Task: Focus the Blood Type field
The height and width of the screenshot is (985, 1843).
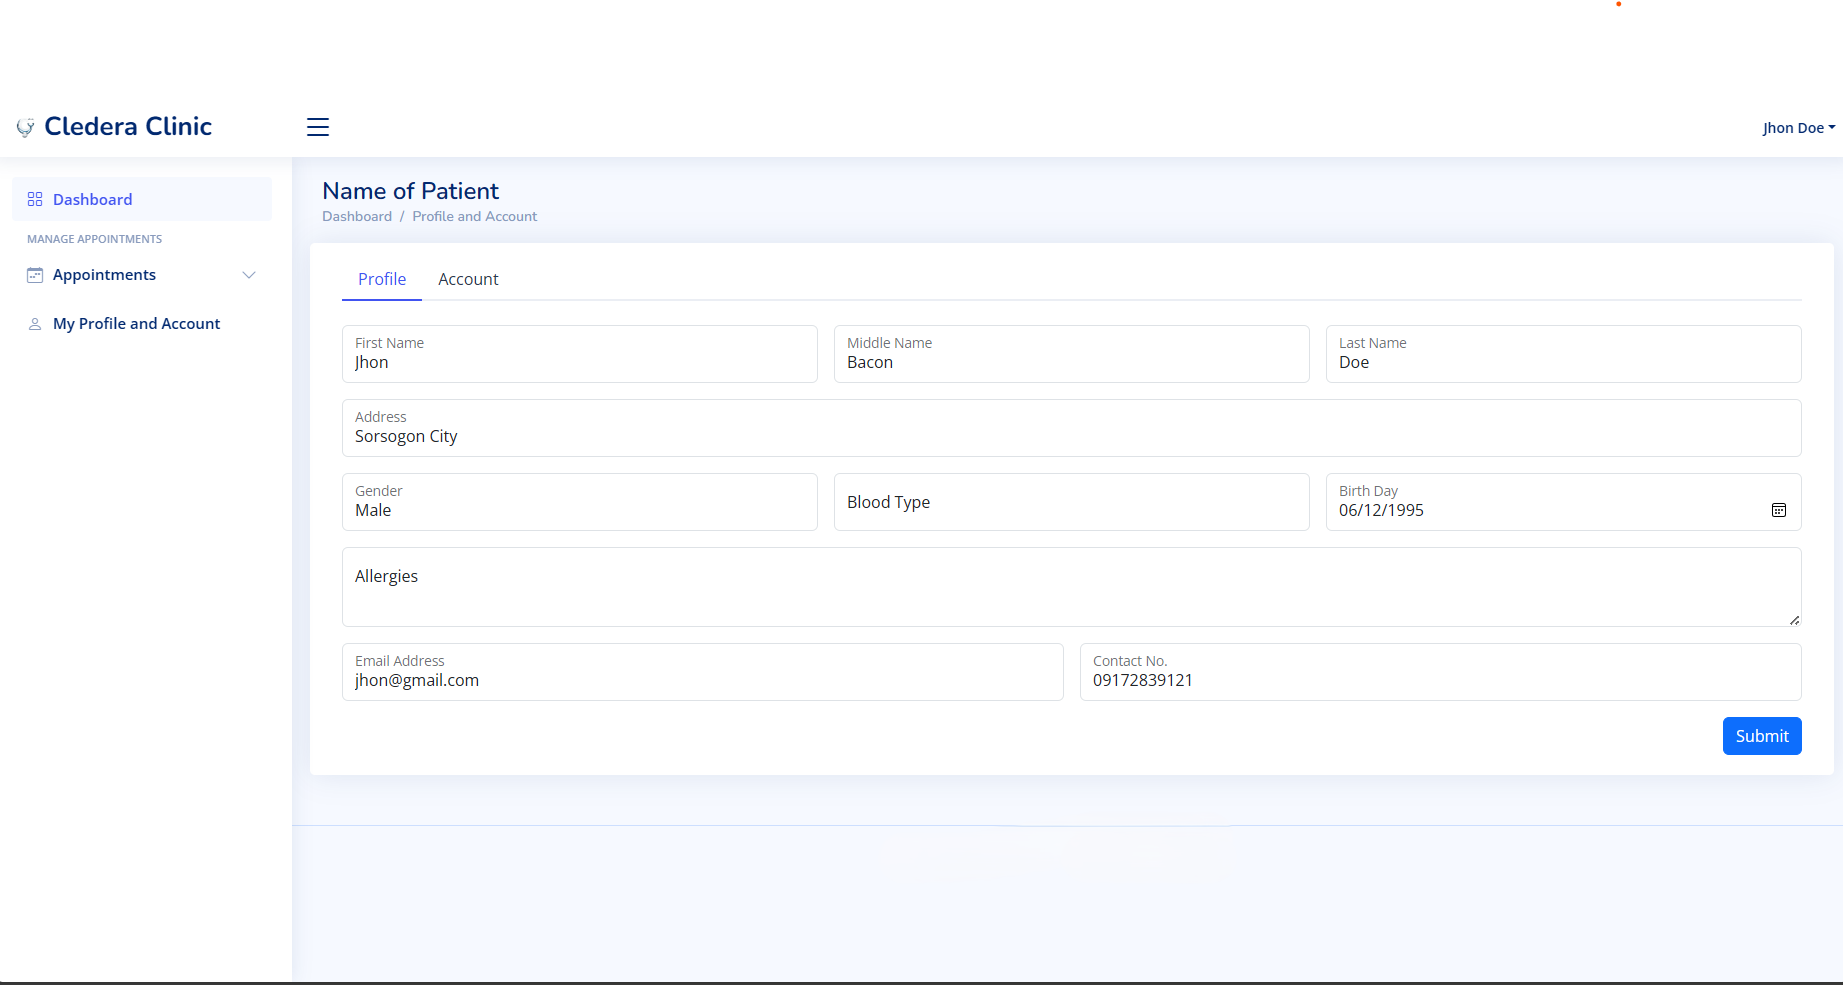Action: 1071,502
